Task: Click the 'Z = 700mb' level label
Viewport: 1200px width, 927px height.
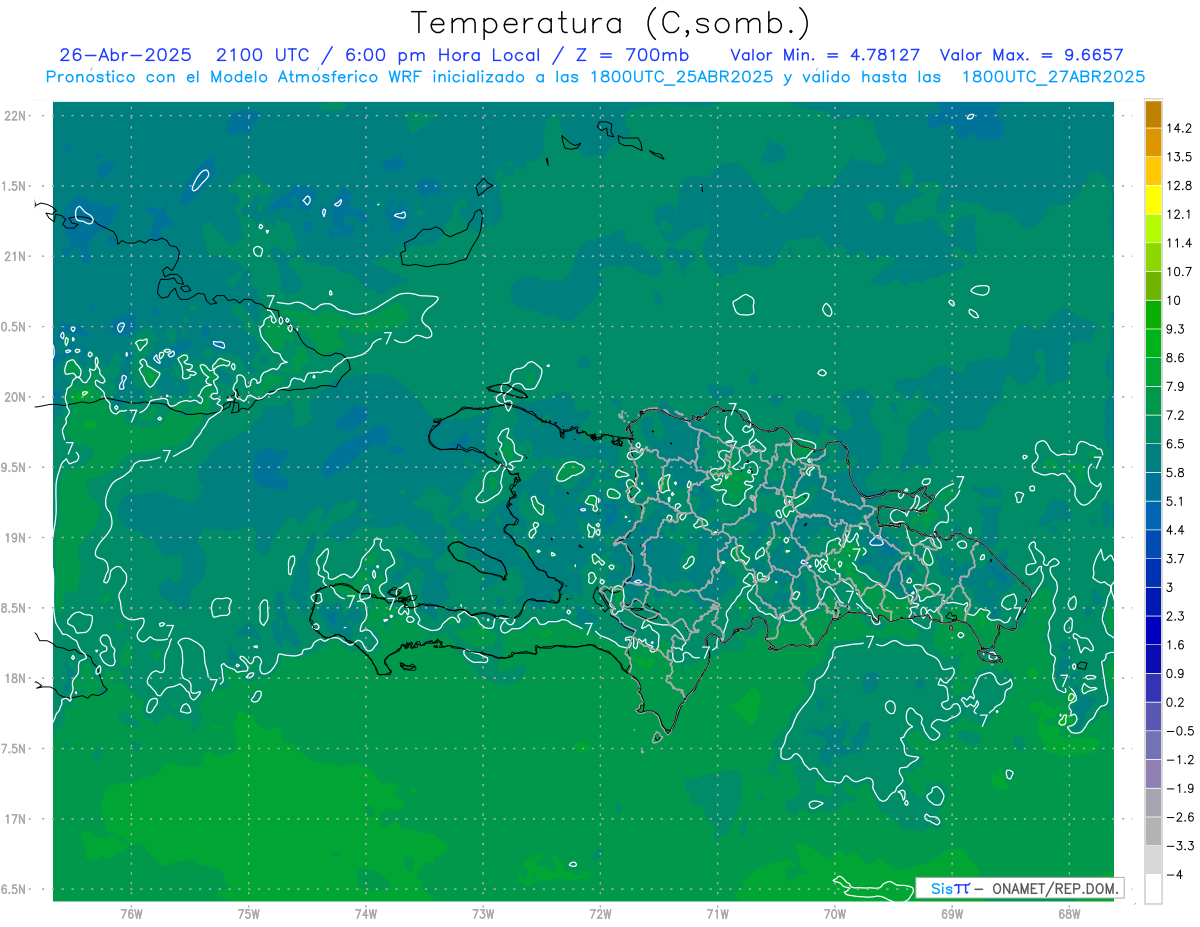Action: [x=628, y=54]
